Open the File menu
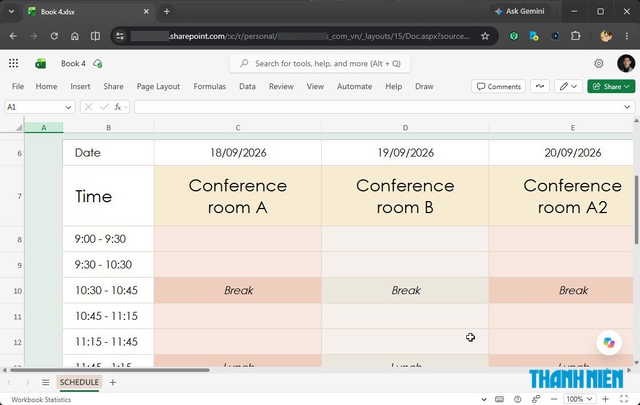The width and height of the screenshot is (640, 405). coord(18,86)
